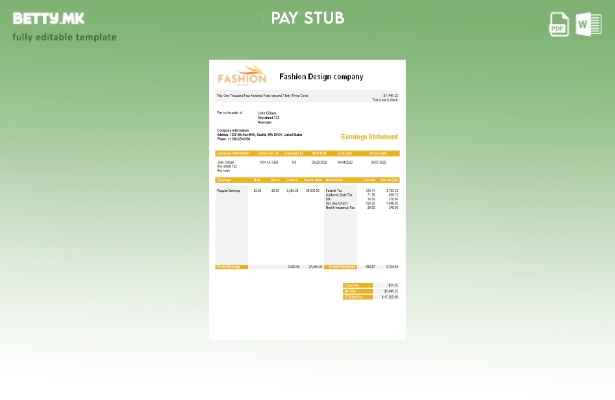
Task: Click the Employee Information yellow header bar
Action: (233, 154)
